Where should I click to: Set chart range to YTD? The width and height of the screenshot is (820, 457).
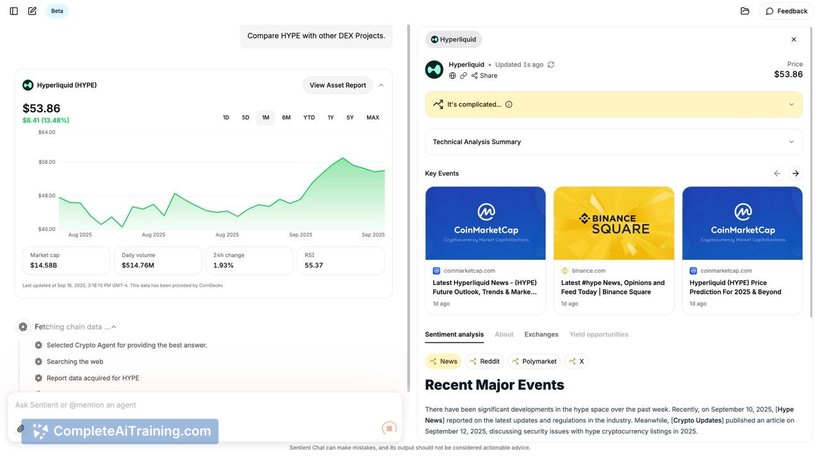(309, 118)
